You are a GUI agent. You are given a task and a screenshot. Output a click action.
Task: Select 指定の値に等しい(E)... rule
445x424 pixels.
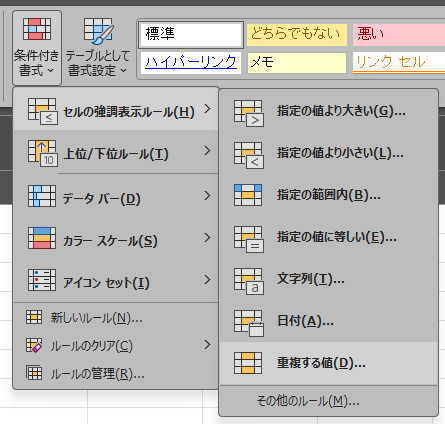[328, 237]
